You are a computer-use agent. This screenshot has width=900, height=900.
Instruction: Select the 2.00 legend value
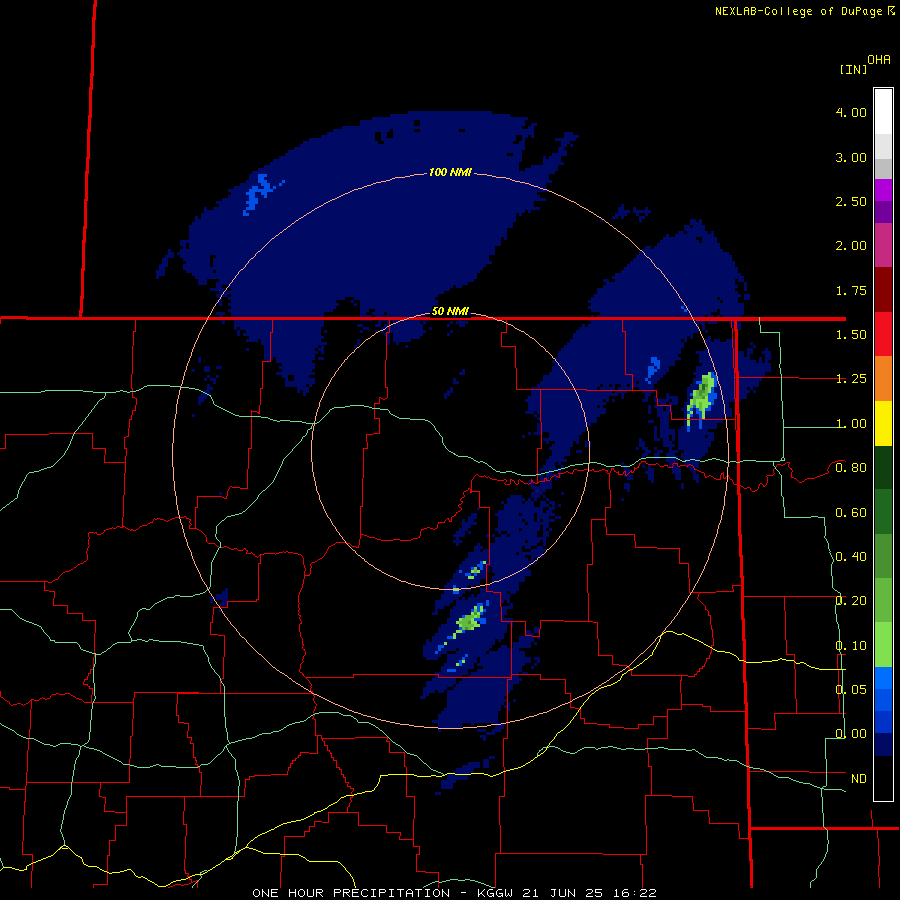[x=851, y=246]
